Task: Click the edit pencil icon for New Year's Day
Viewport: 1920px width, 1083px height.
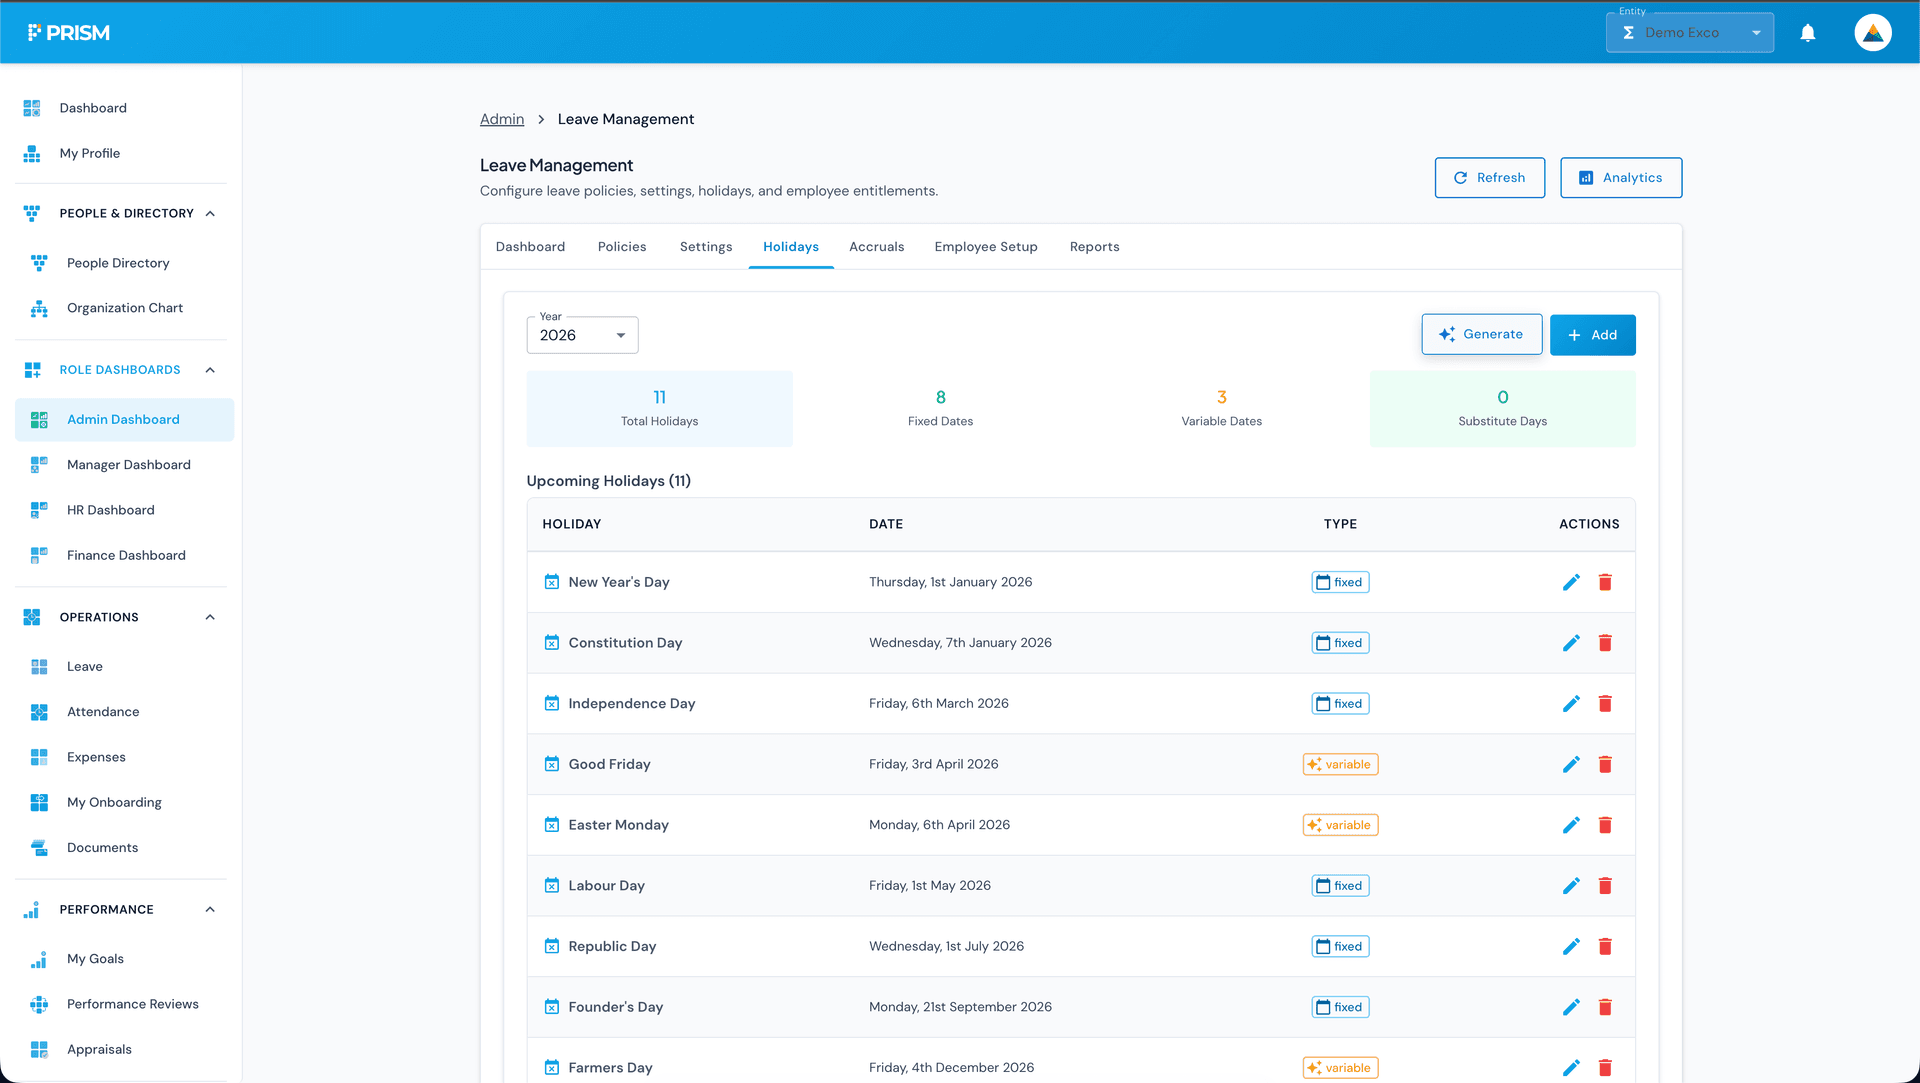Action: (x=1571, y=581)
